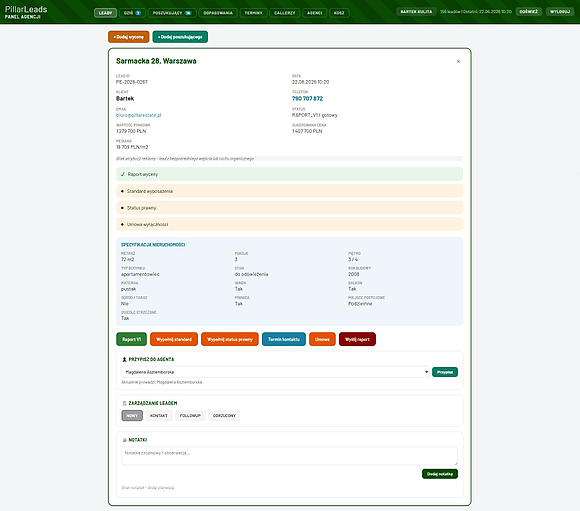This screenshot has width=580, height=511.
Task: Click the badge counter on Dziś tab
Action: point(138,13)
